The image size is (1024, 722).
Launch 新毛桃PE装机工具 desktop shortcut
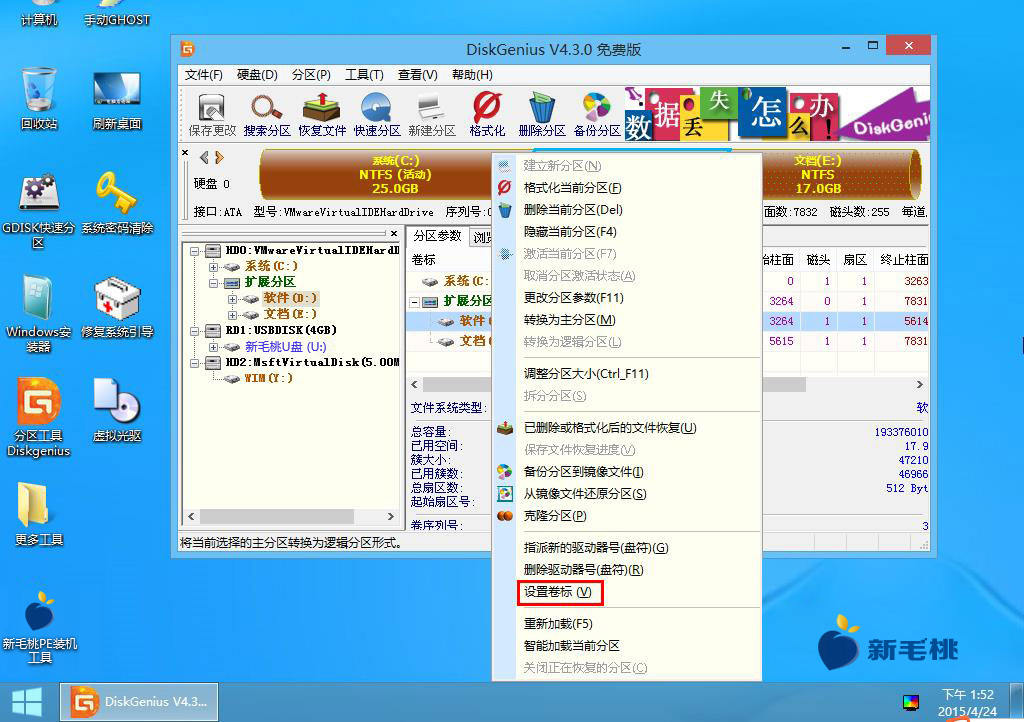(40, 627)
